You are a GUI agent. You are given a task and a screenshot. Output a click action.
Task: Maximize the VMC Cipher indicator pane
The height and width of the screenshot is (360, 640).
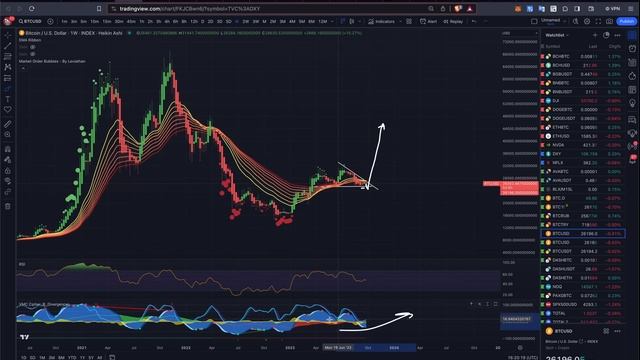coord(496,304)
